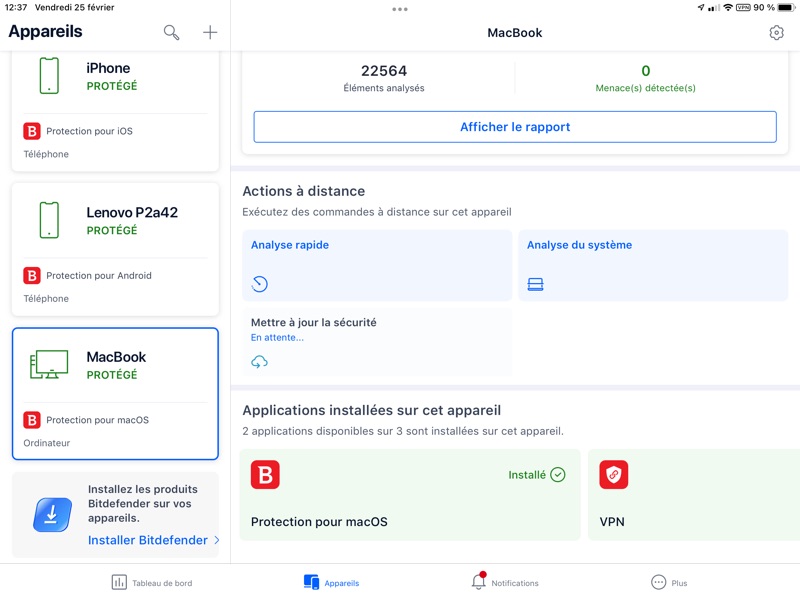Select the MacBook device card

(x=115, y=393)
